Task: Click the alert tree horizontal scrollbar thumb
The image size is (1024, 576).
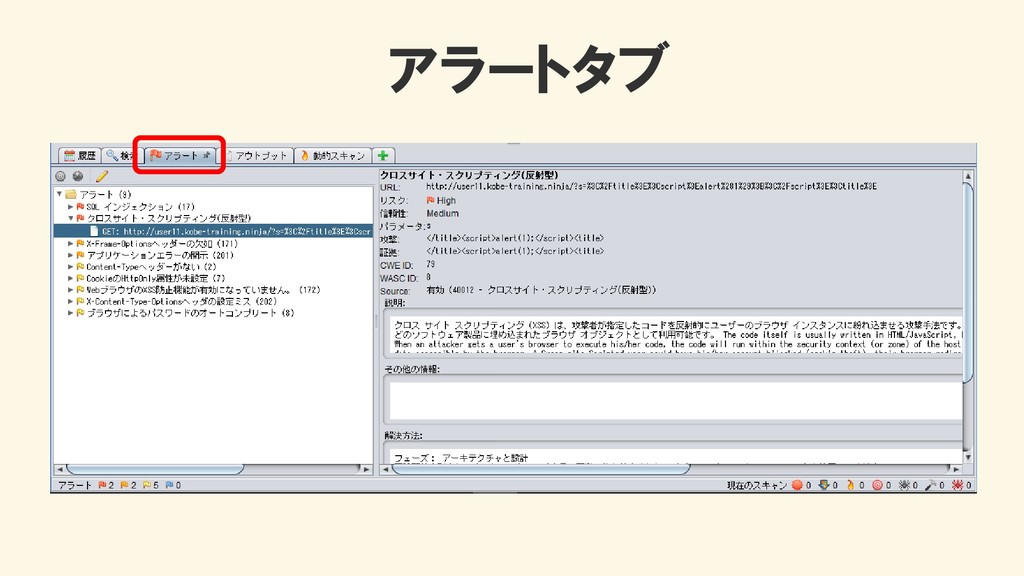Action: click(x=155, y=469)
